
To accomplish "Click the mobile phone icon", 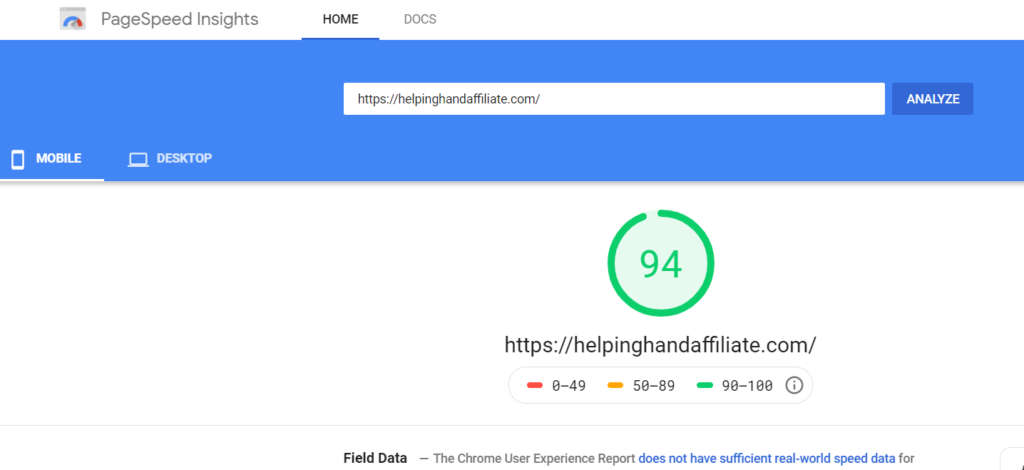I will pos(18,159).
